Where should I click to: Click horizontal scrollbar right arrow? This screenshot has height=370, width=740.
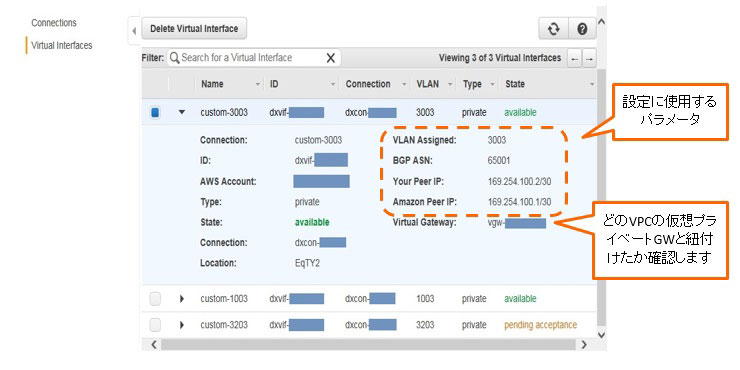click(584, 345)
